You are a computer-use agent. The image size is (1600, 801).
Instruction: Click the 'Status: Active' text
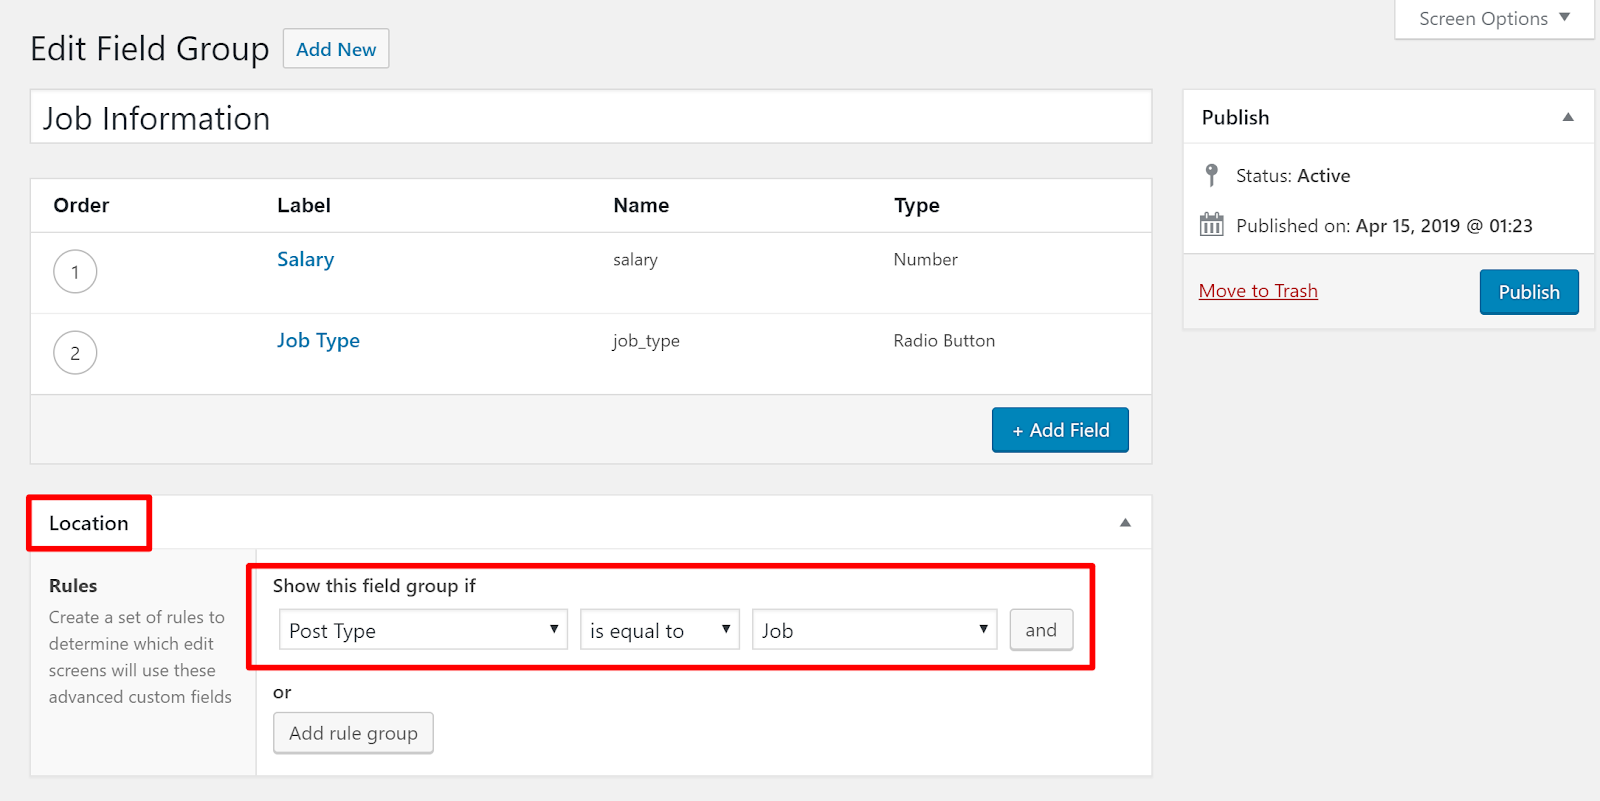coord(1293,176)
